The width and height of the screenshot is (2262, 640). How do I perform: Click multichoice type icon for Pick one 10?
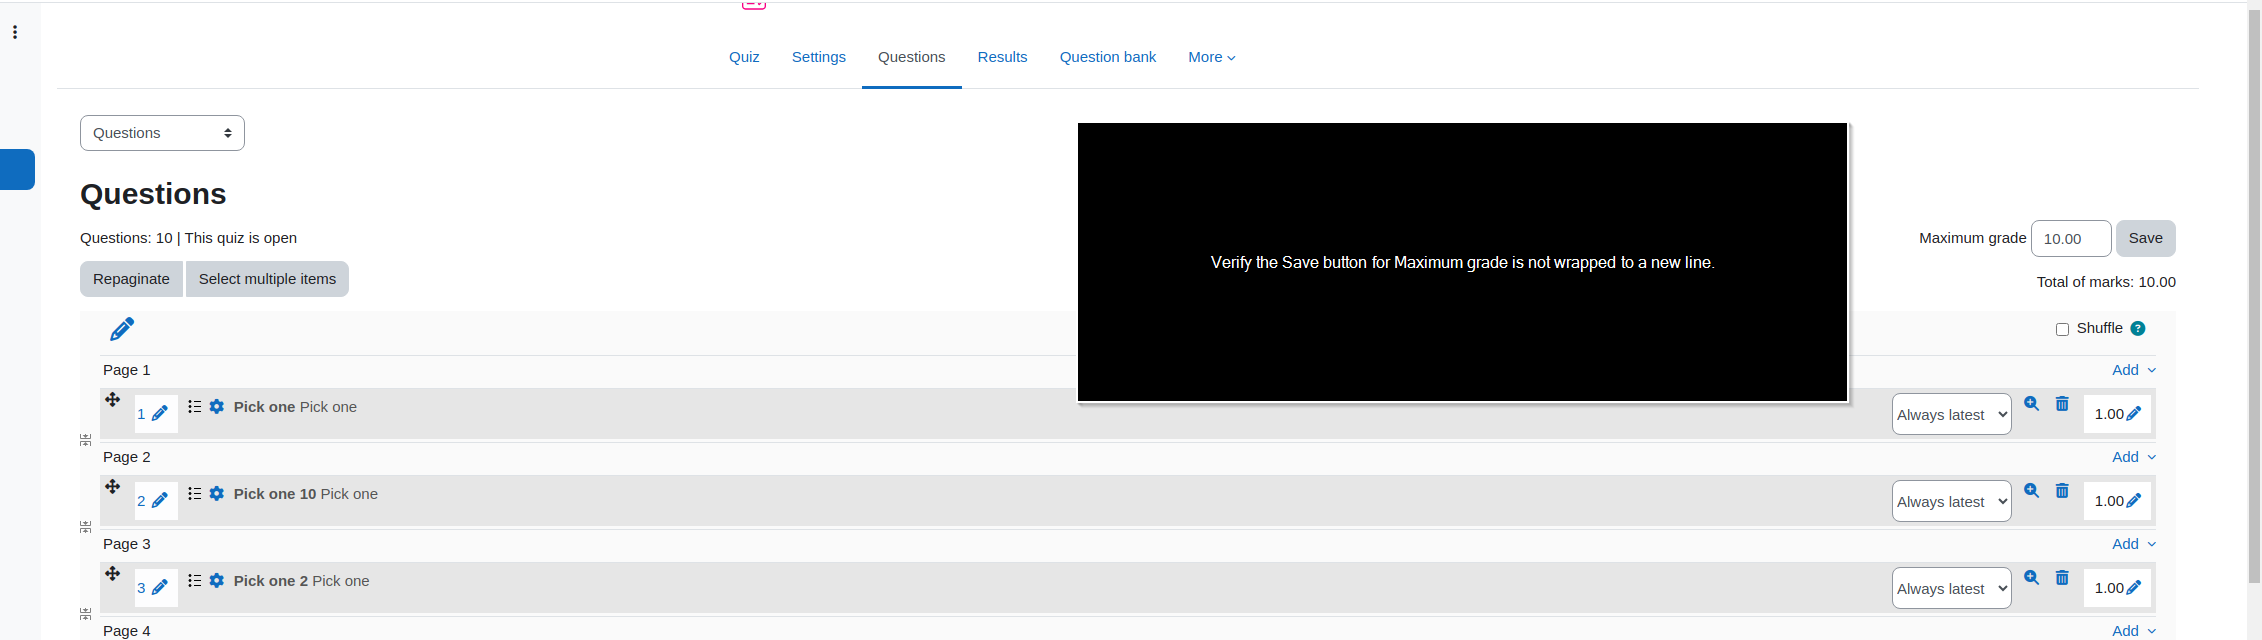195,494
